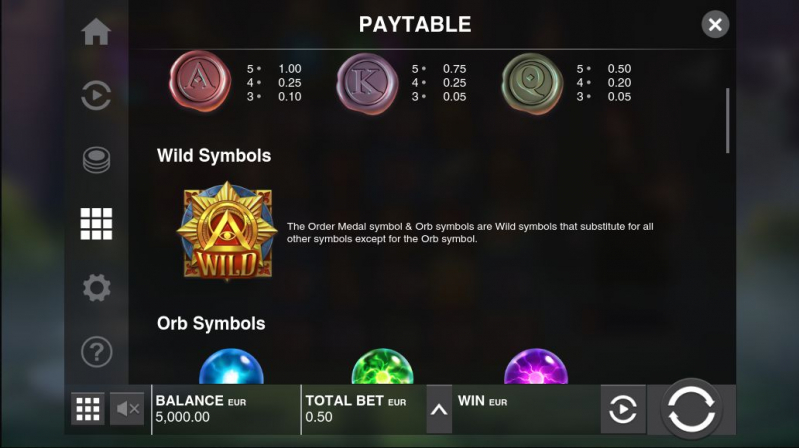Viewport: 799px width, 448px height.
Task: Click the paytable vertical scrollbar thumb
Action: tap(727, 121)
